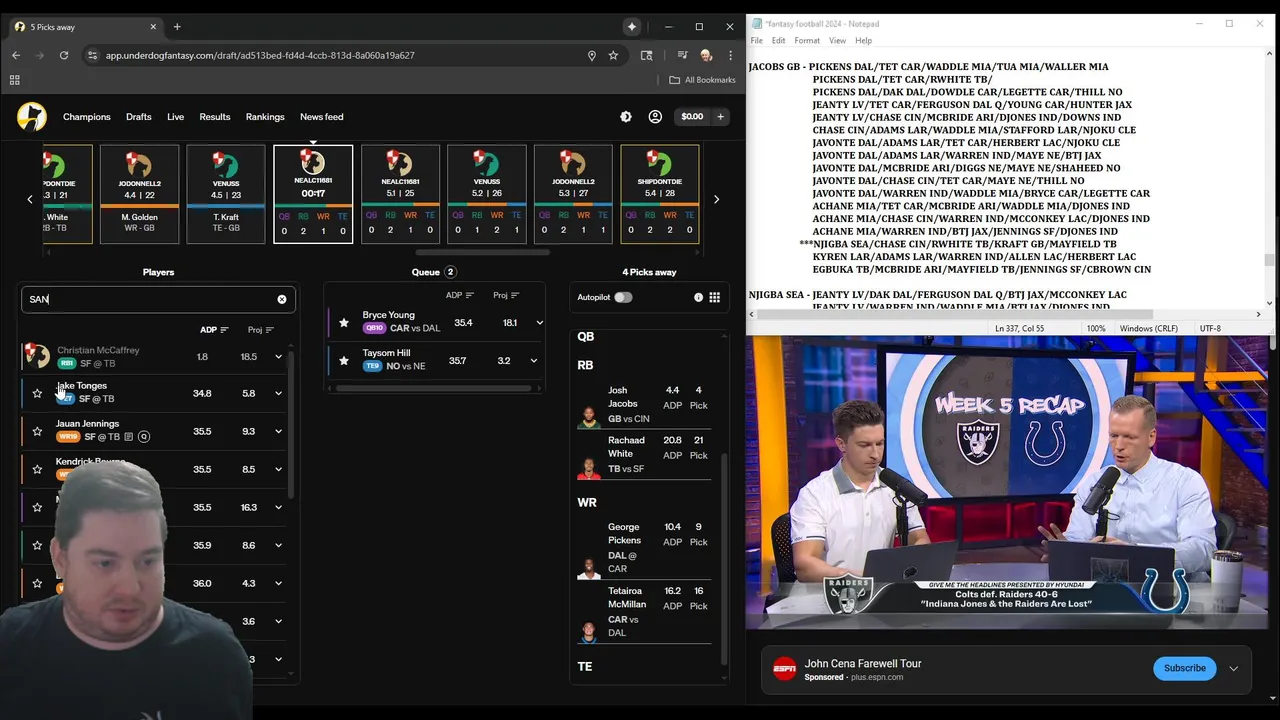Sort players list by Proj
This screenshot has height=720, width=1280.
coord(261,330)
